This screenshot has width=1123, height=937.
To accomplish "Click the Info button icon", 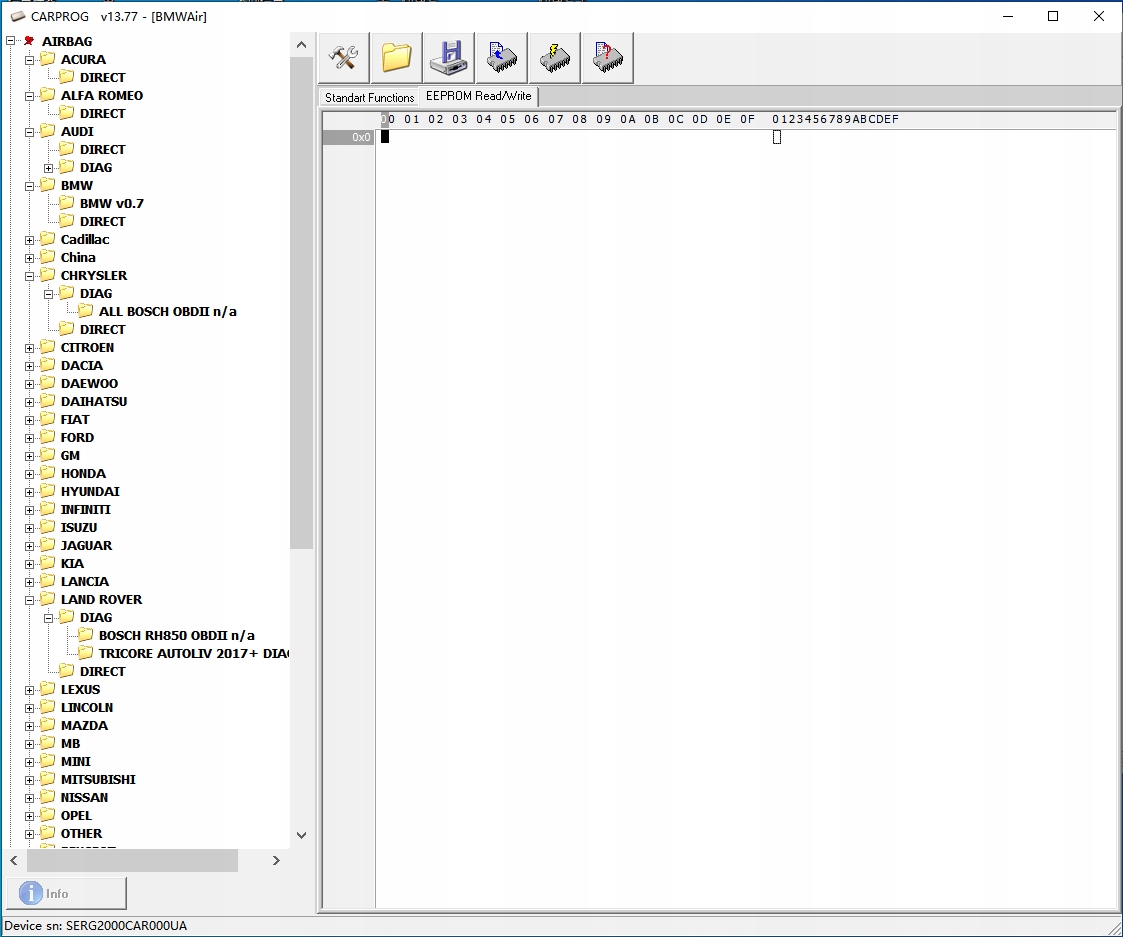I will tap(31, 893).
